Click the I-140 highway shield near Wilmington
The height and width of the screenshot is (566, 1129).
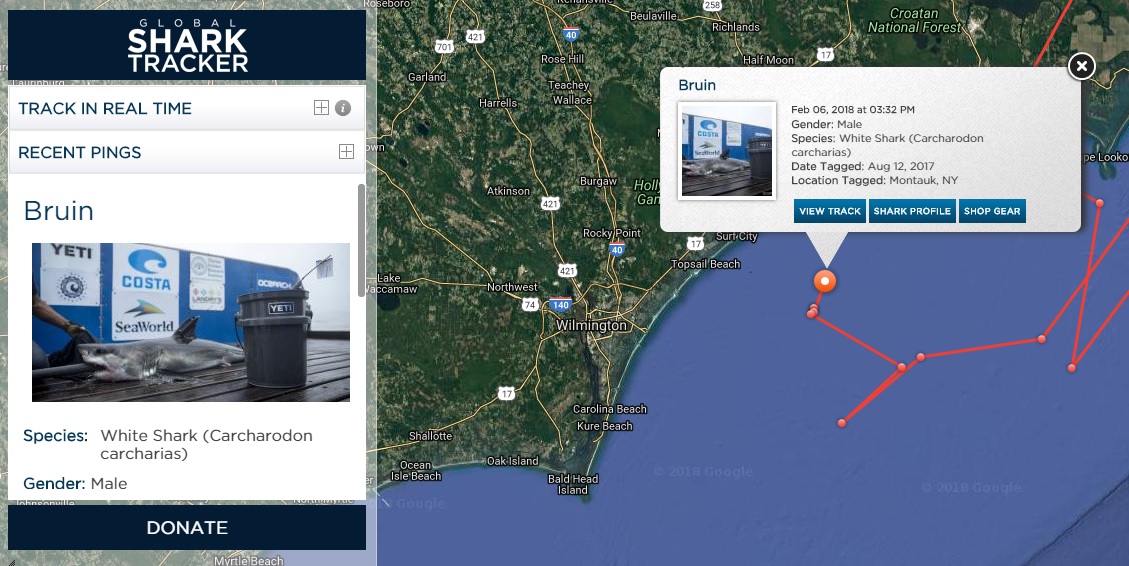coord(561,305)
